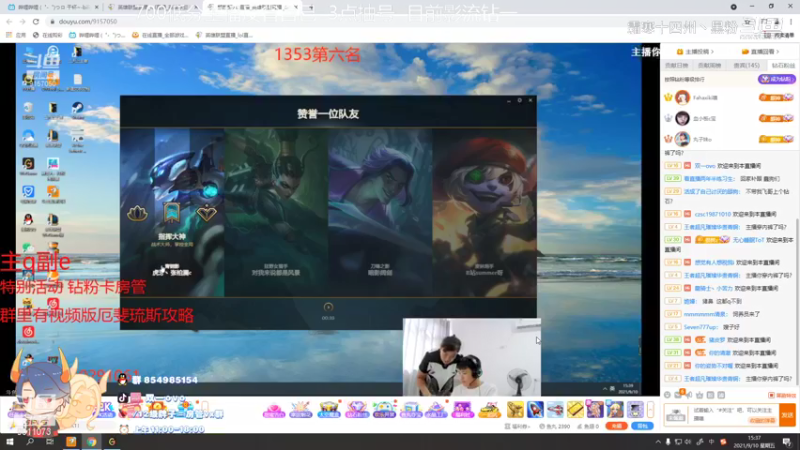
Task: Open the 福利券 dropdown
Action: [x=517, y=426]
